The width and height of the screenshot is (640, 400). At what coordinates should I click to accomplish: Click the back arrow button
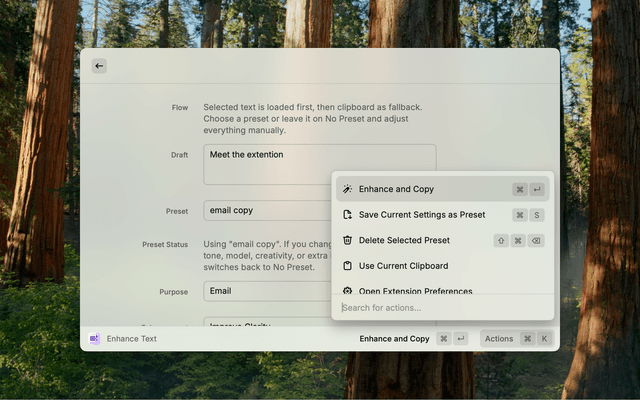pos(99,66)
